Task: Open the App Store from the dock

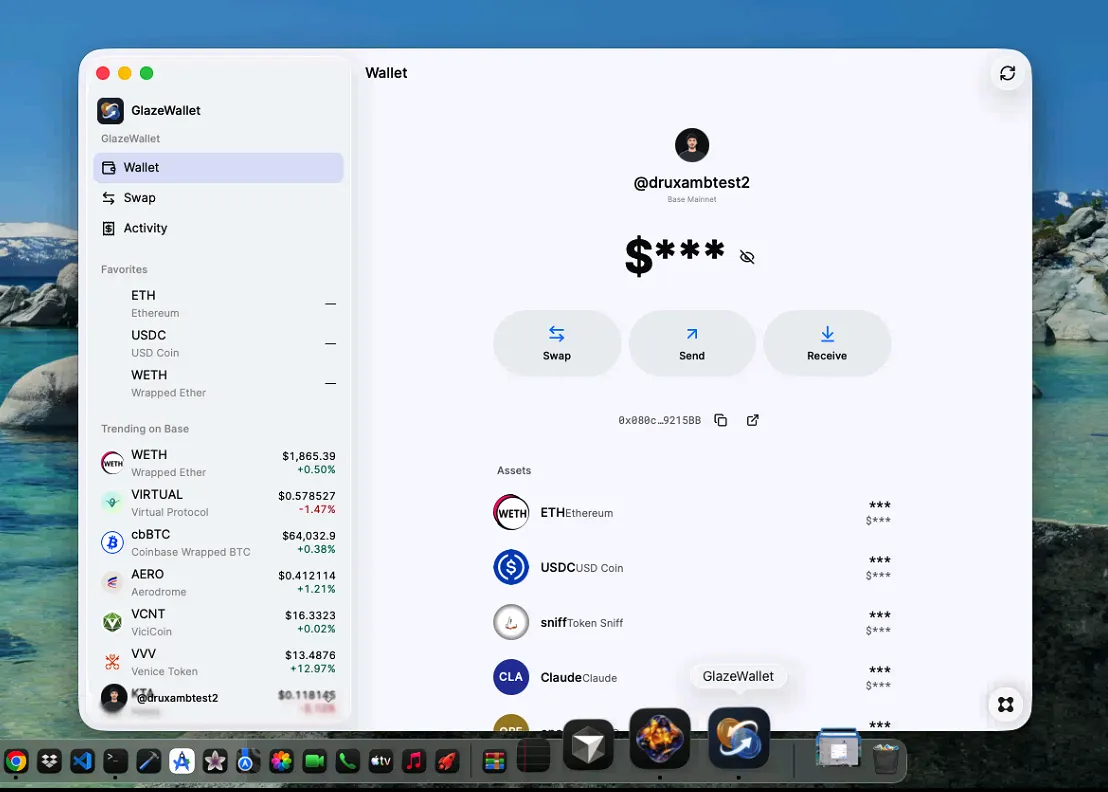Action: click(x=182, y=761)
